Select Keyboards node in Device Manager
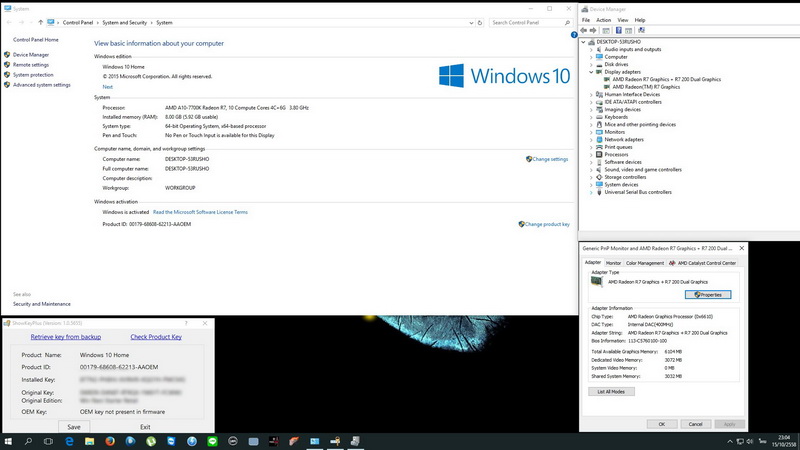 click(x=616, y=117)
